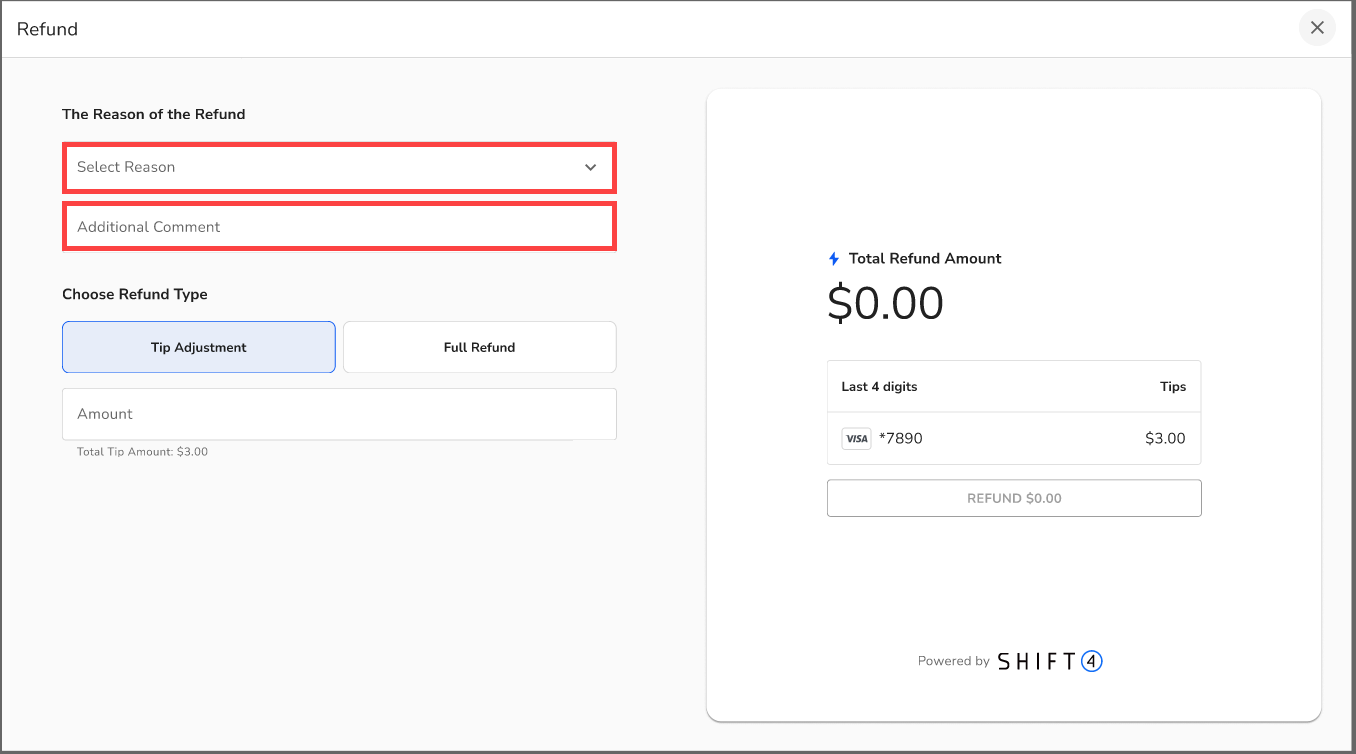Switch to Full Refund type
The height and width of the screenshot is (754, 1356).
point(479,347)
